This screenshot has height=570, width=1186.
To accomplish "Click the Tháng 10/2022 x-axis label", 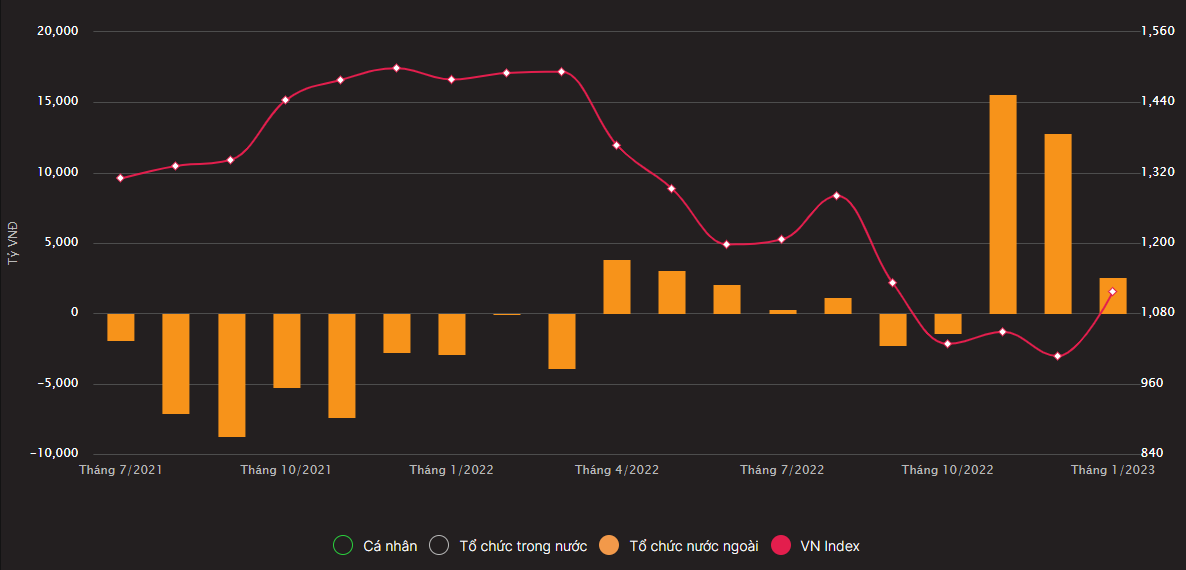I will coord(947,470).
